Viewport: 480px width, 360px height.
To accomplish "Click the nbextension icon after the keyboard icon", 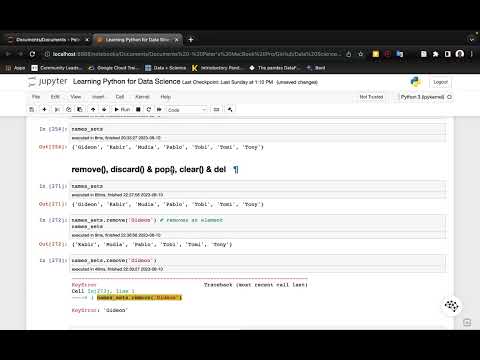I will pos(230,109).
